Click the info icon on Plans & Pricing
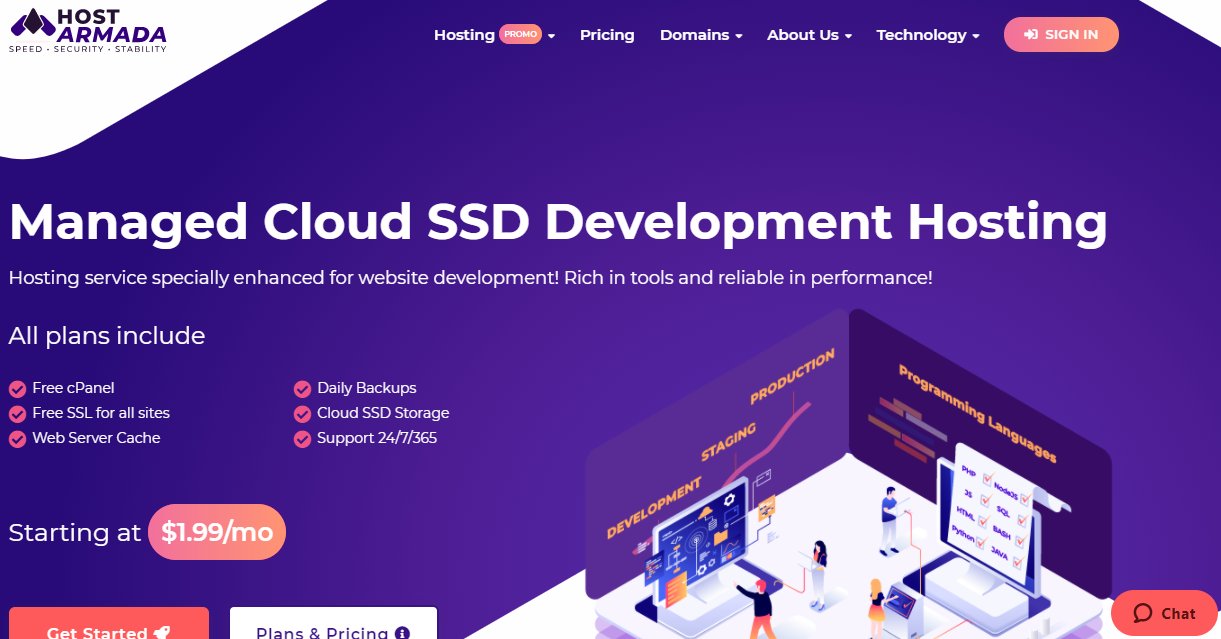 (x=403, y=631)
